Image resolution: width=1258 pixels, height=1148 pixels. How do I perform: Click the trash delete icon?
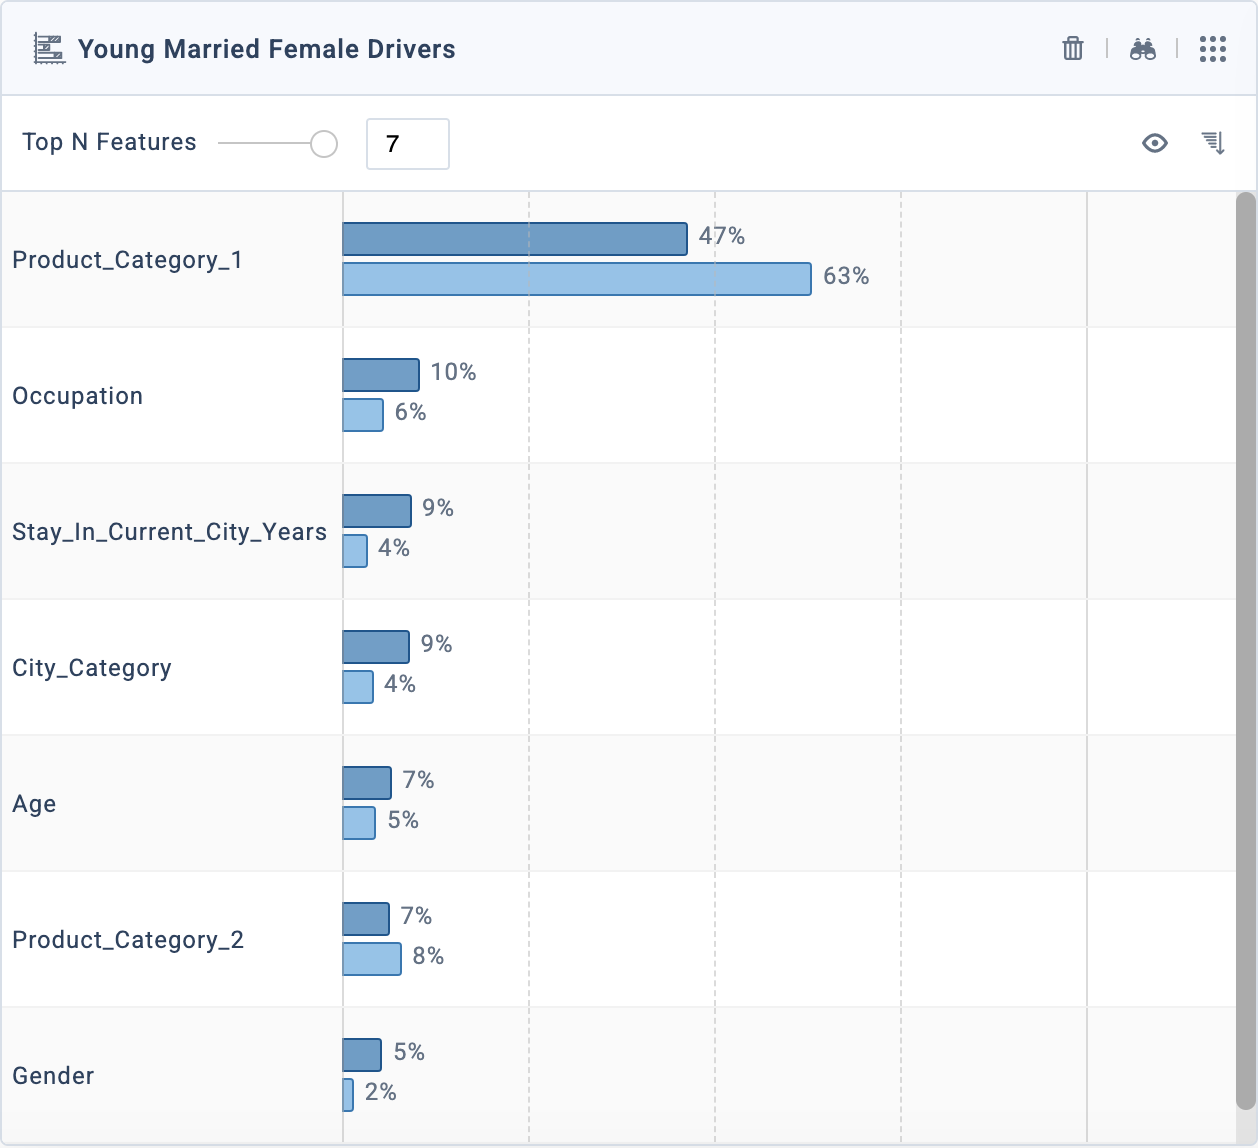(x=1072, y=48)
